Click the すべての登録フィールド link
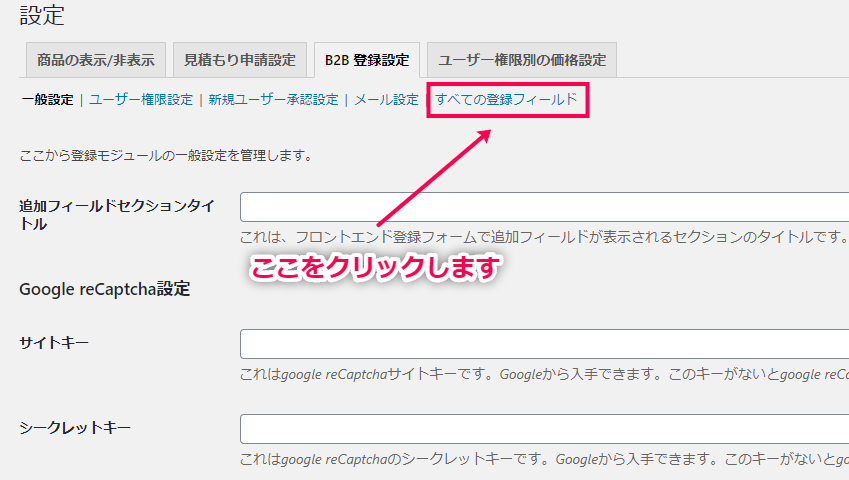 [507, 100]
